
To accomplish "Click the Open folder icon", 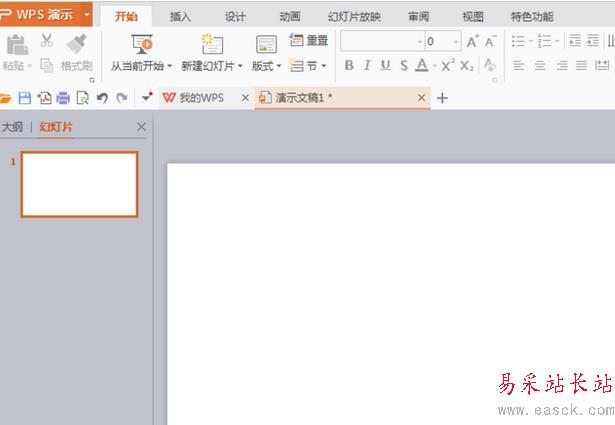I will [x=5, y=98].
